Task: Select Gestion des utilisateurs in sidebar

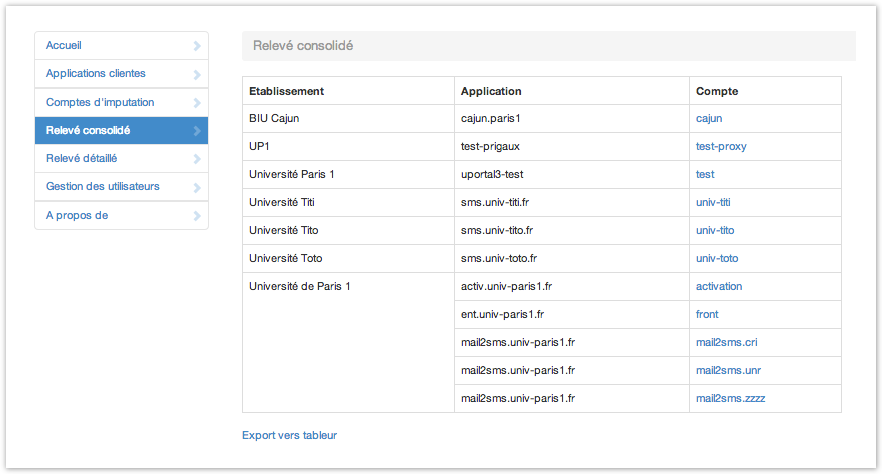Action: point(103,186)
